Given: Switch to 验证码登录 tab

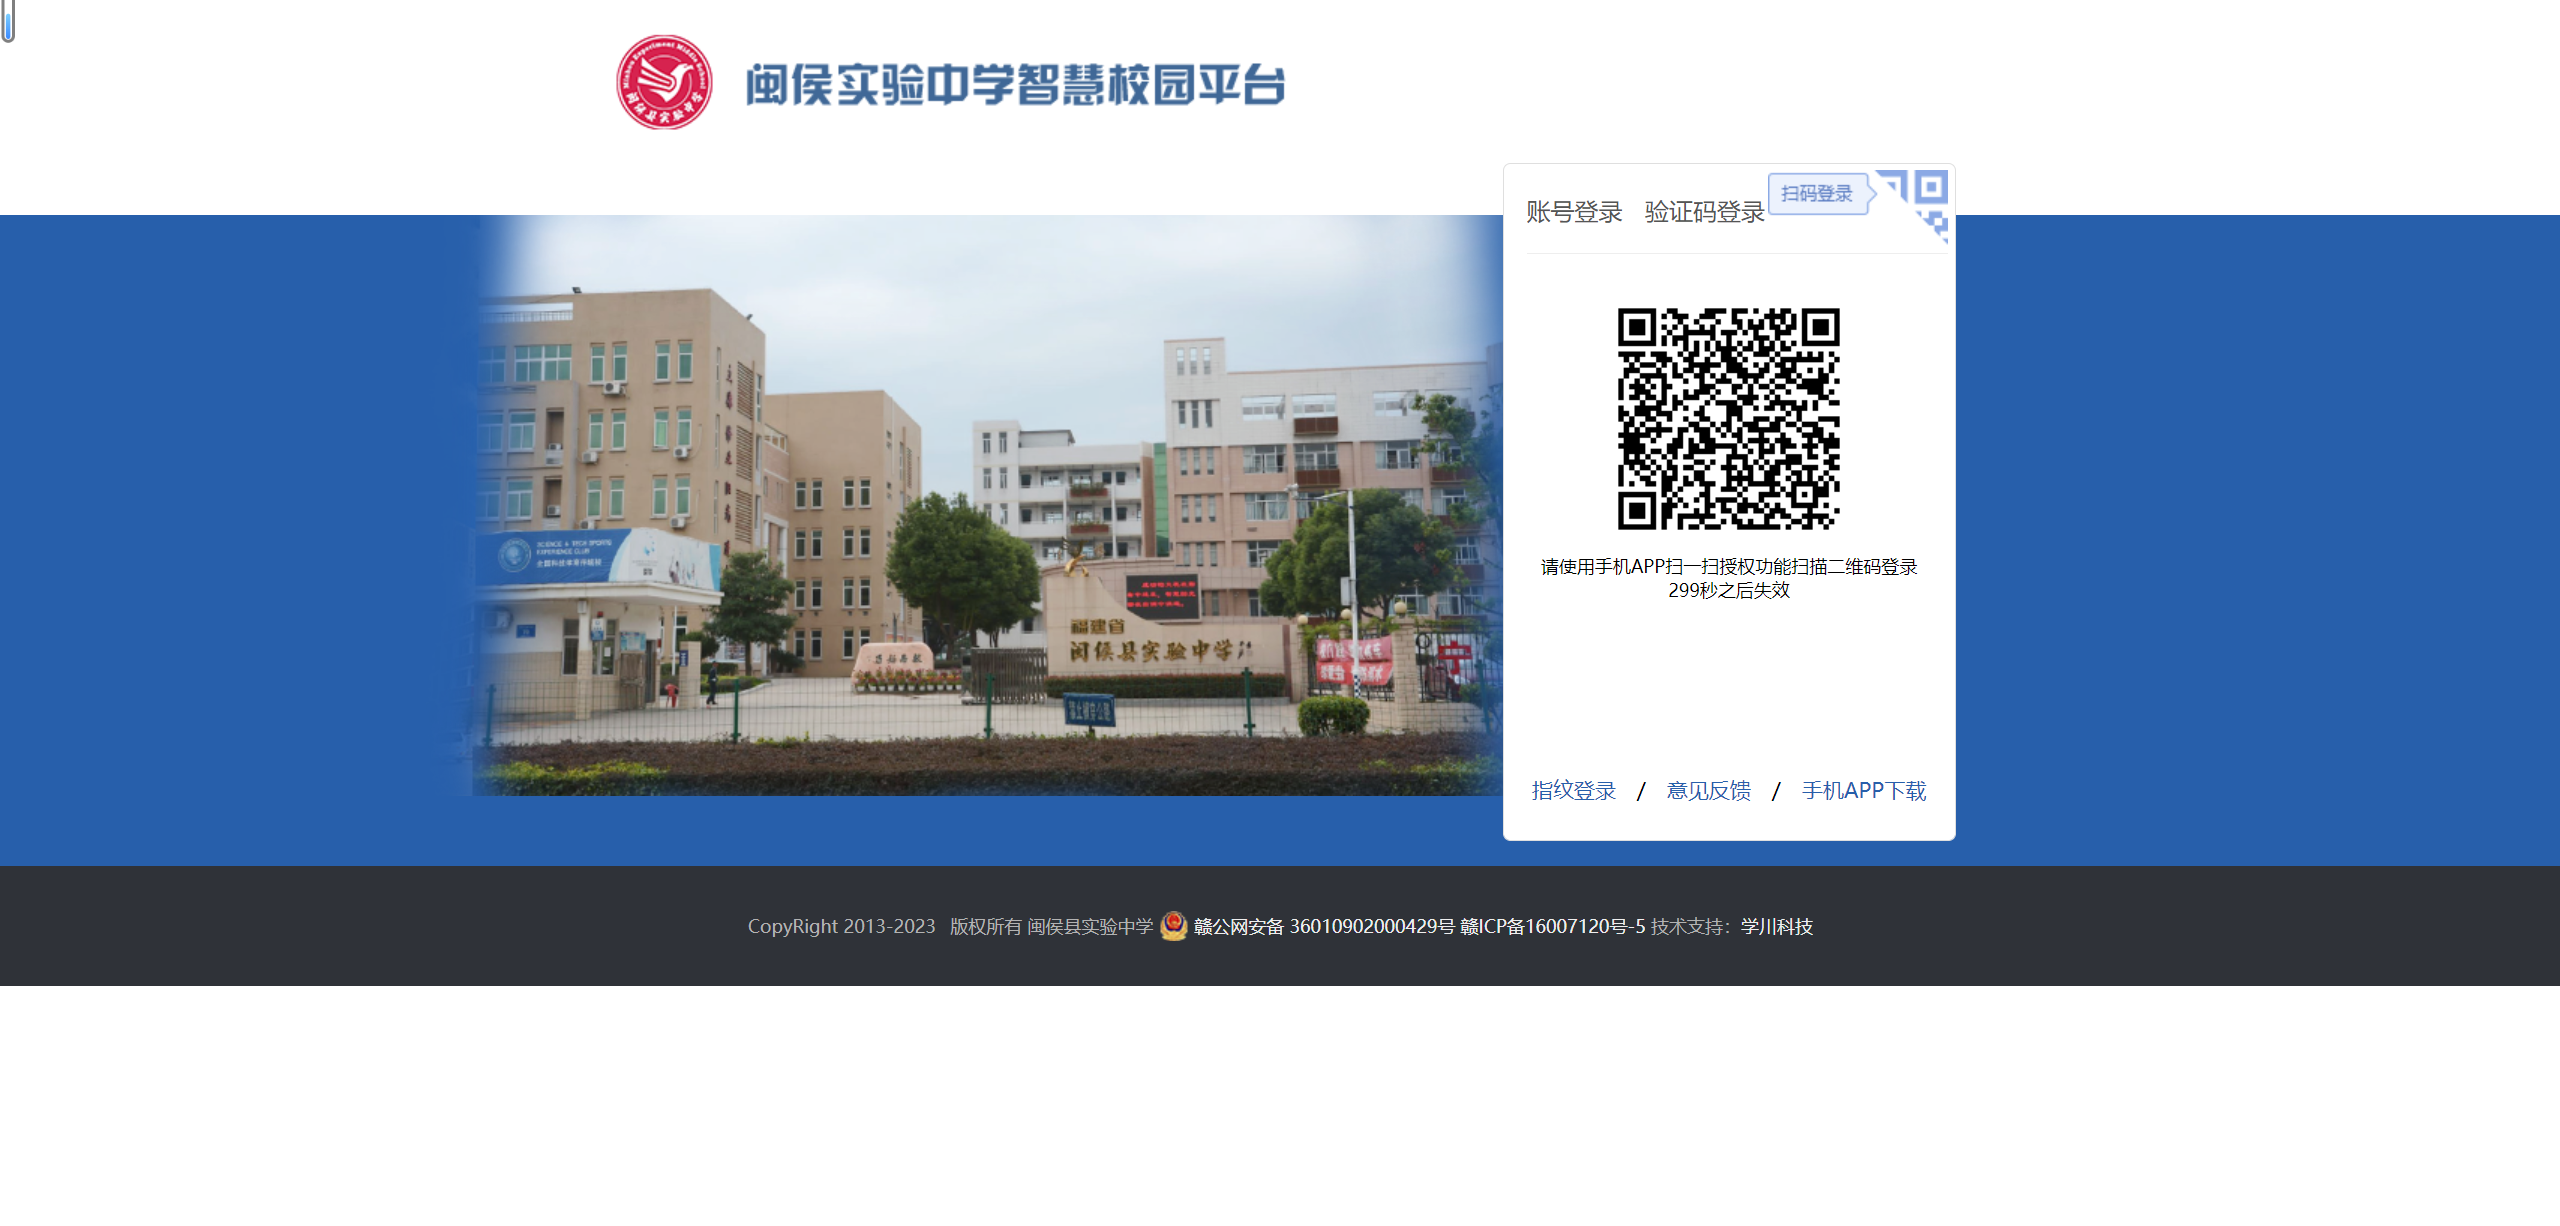Looking at the screenshot, I should [1704, 212].
